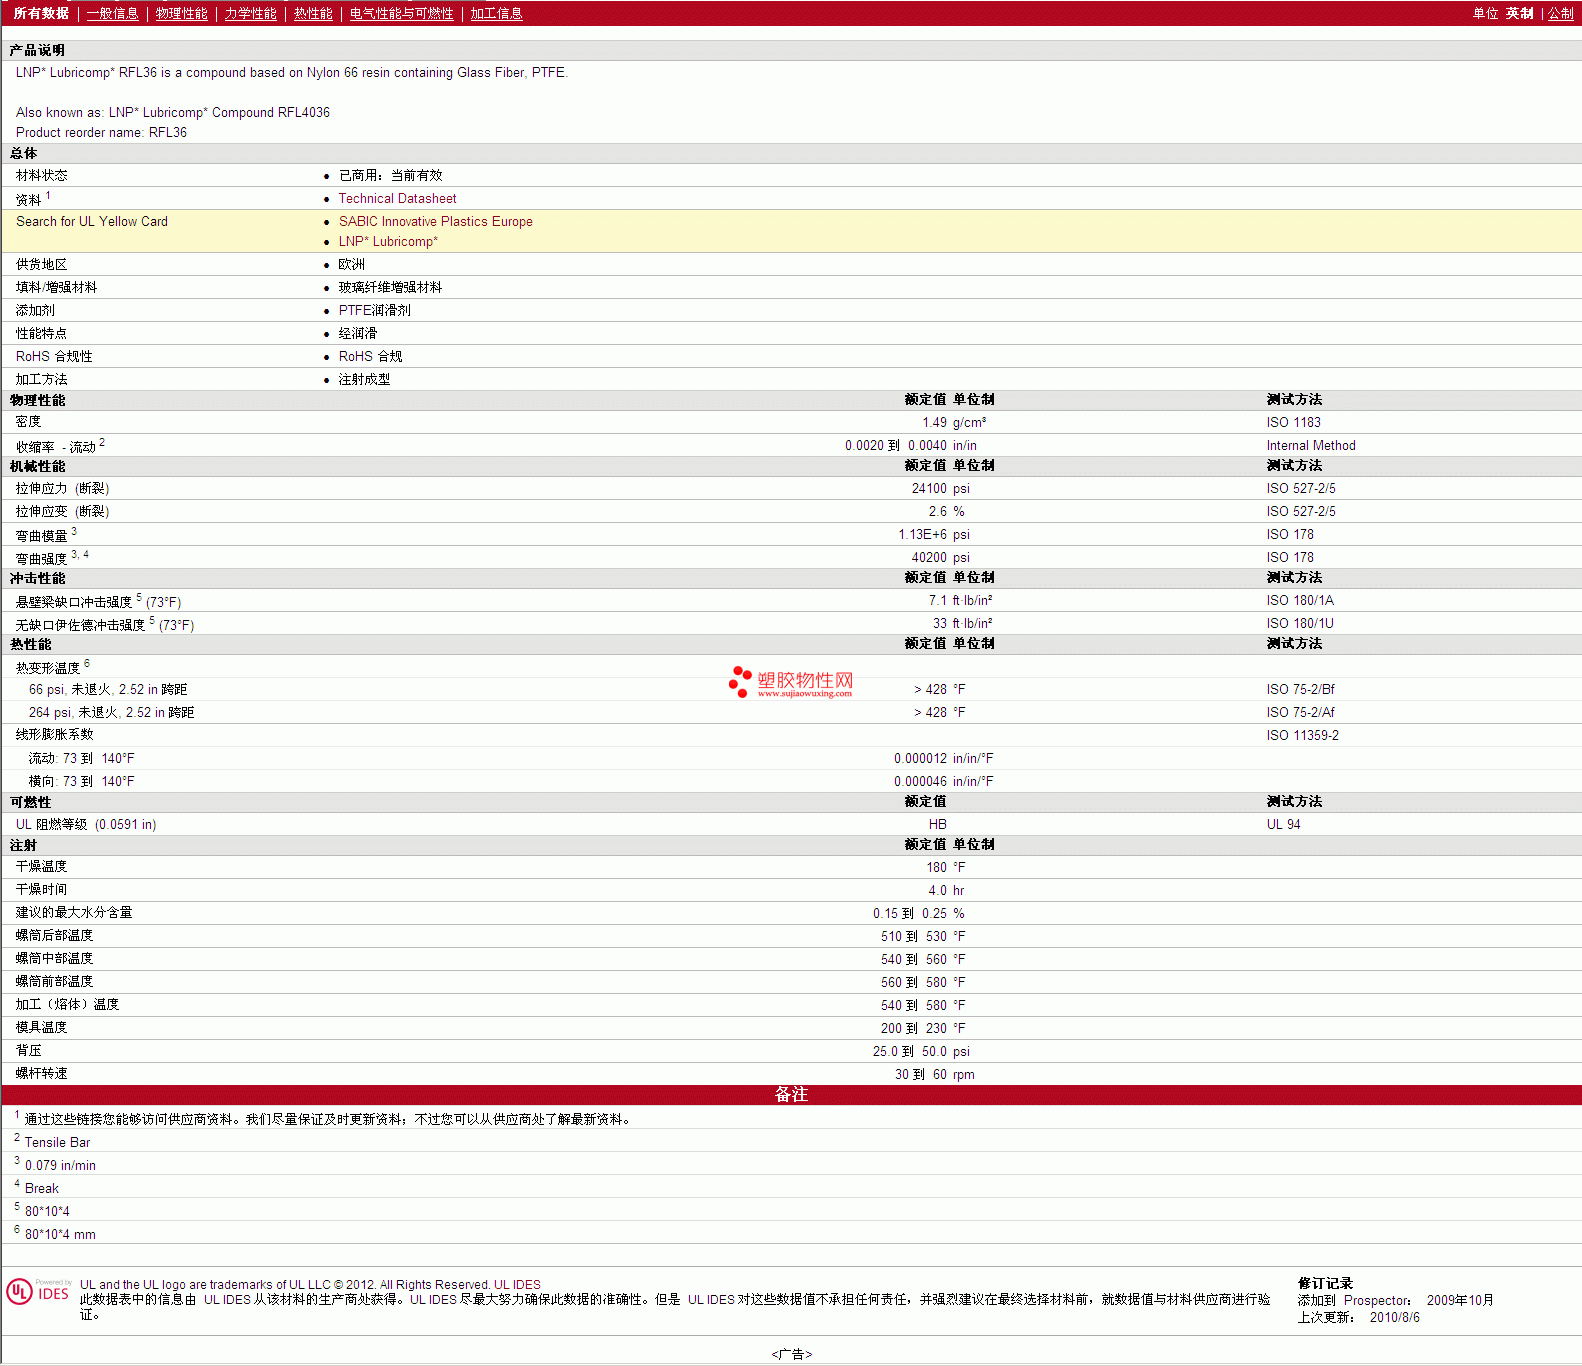This screenshot has height=1366, width=1582.
Task: Switch units to 公制
Action: pyautogui.click(x=1560, y=13)
